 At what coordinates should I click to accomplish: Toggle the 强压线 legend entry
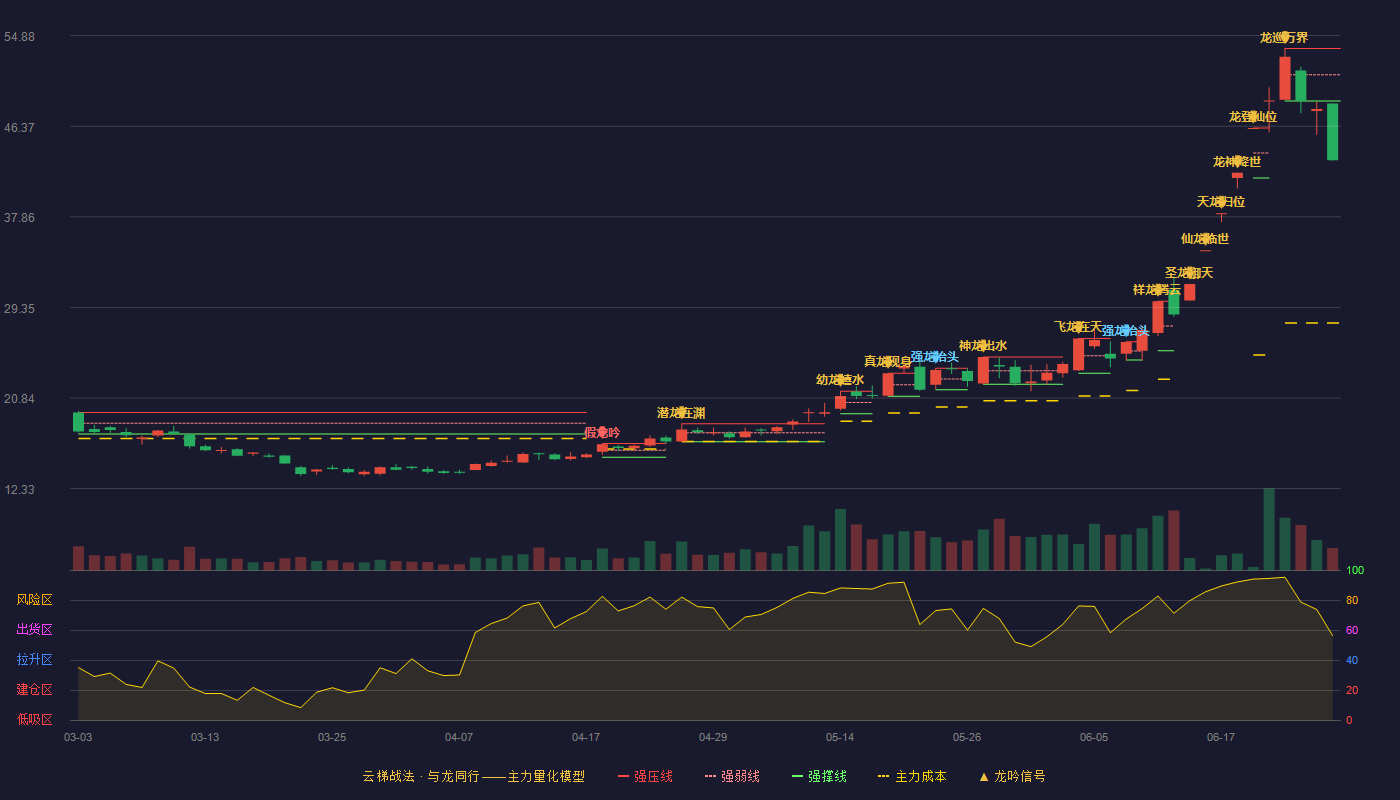(645, 776)
